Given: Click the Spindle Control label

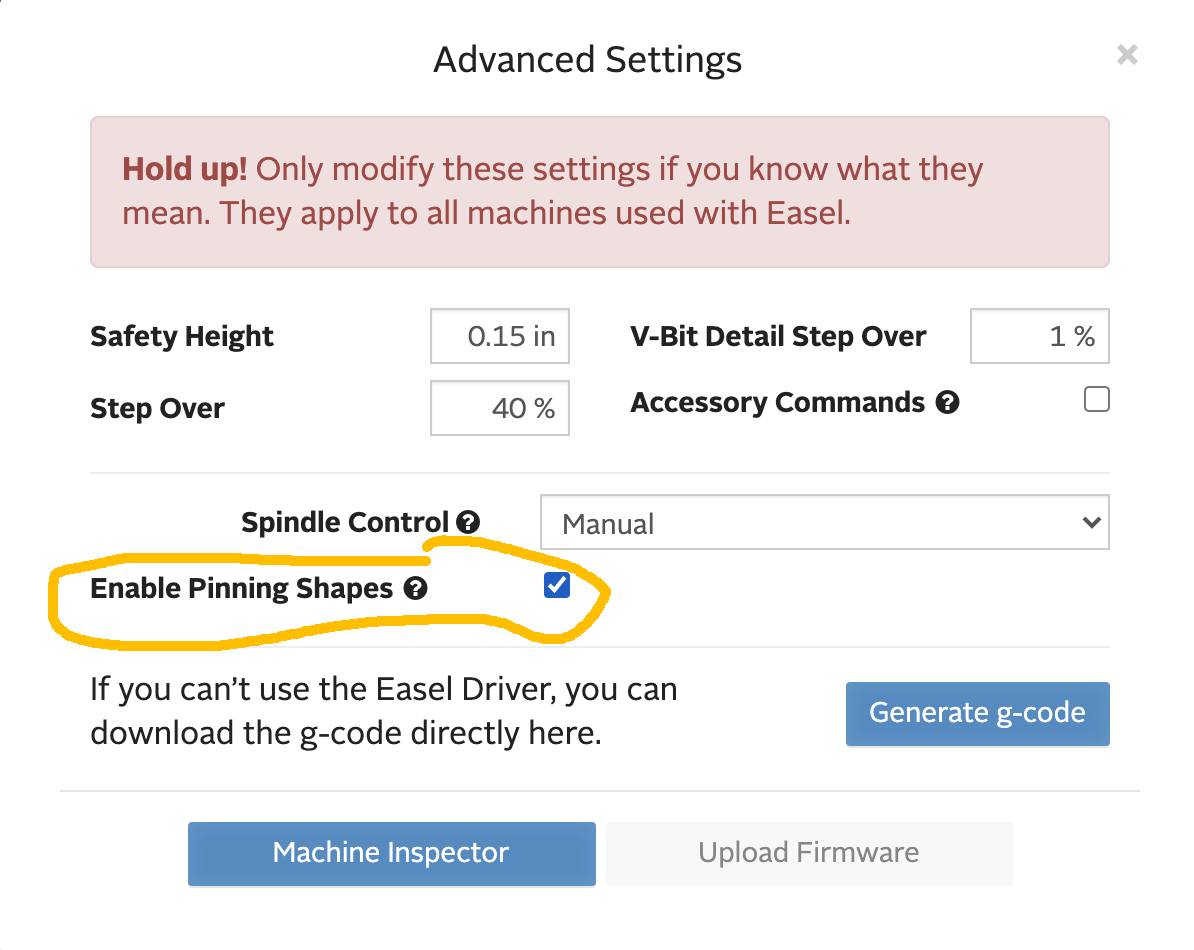Looking at the screenshot, I should click(345, 522).
